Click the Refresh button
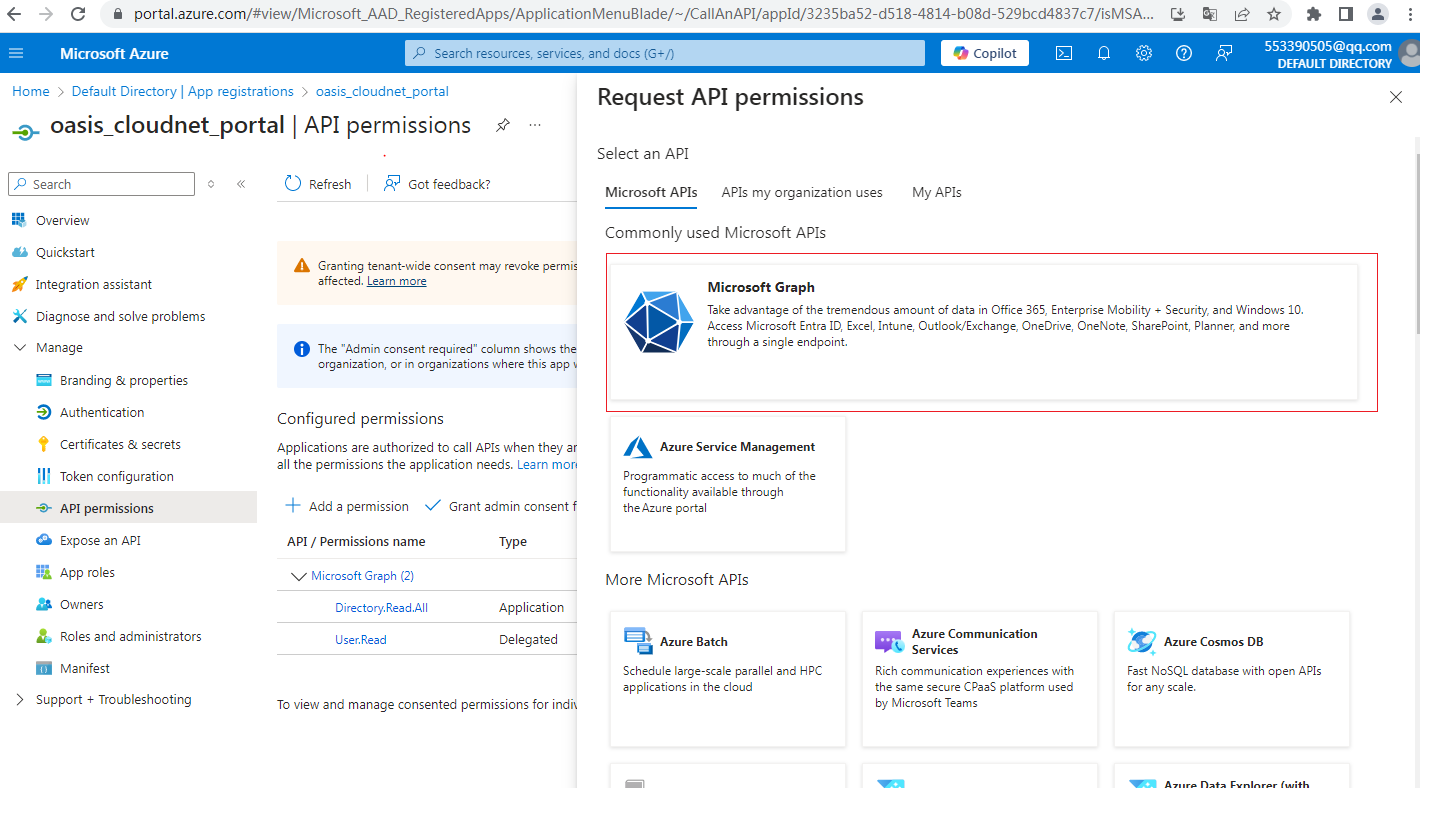This screenshot has width=1446, height=817. 318,184
